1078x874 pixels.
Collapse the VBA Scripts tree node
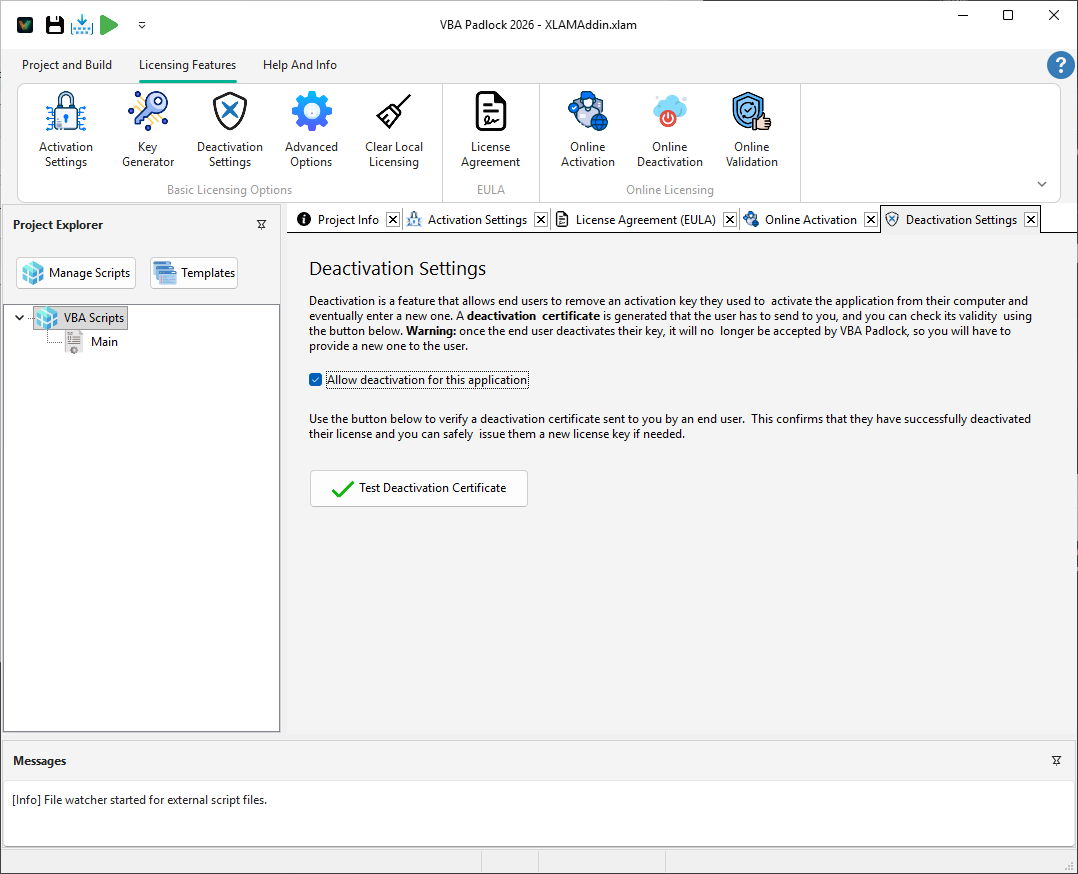click(19, 317)
